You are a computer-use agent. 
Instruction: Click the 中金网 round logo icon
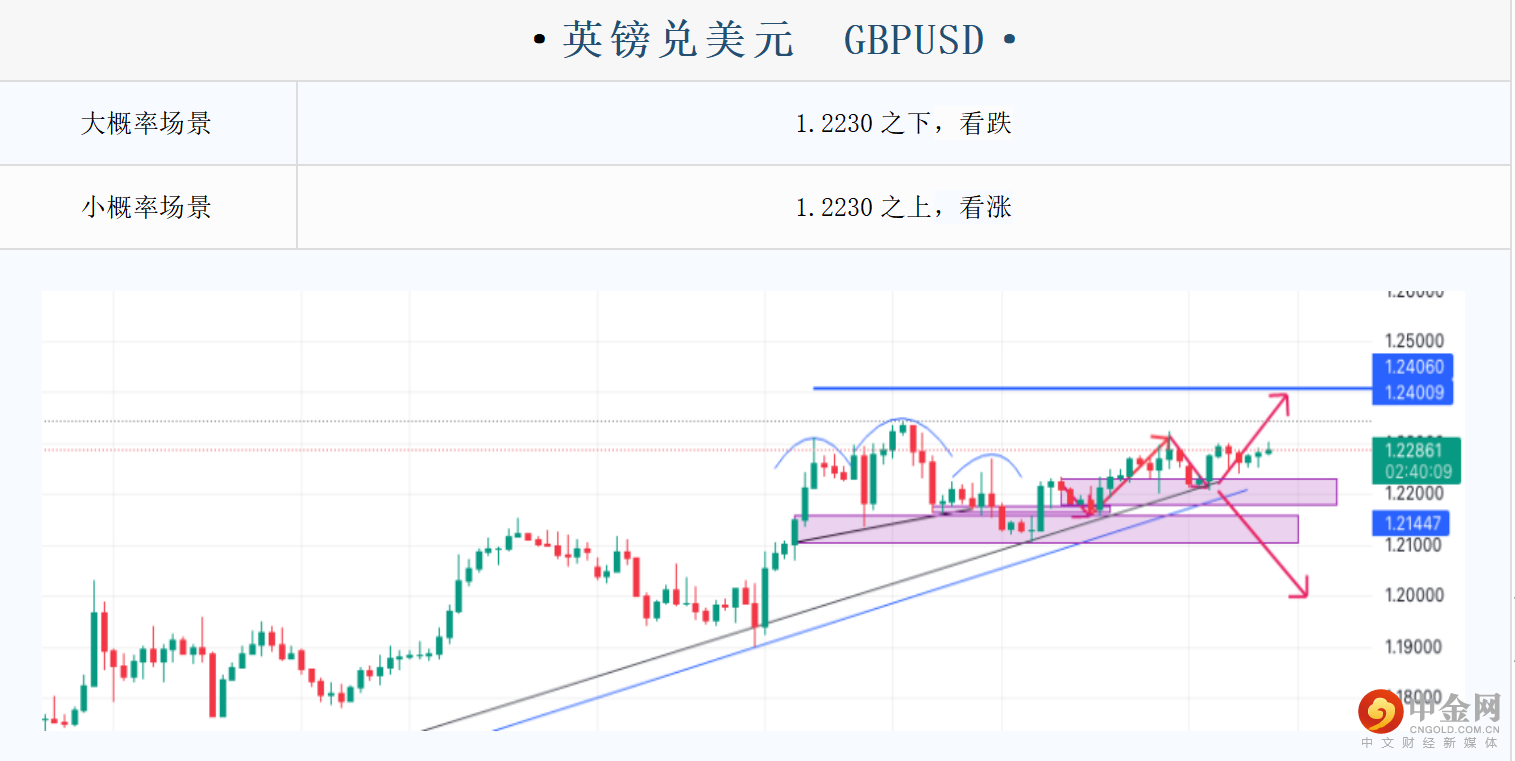1380,712
